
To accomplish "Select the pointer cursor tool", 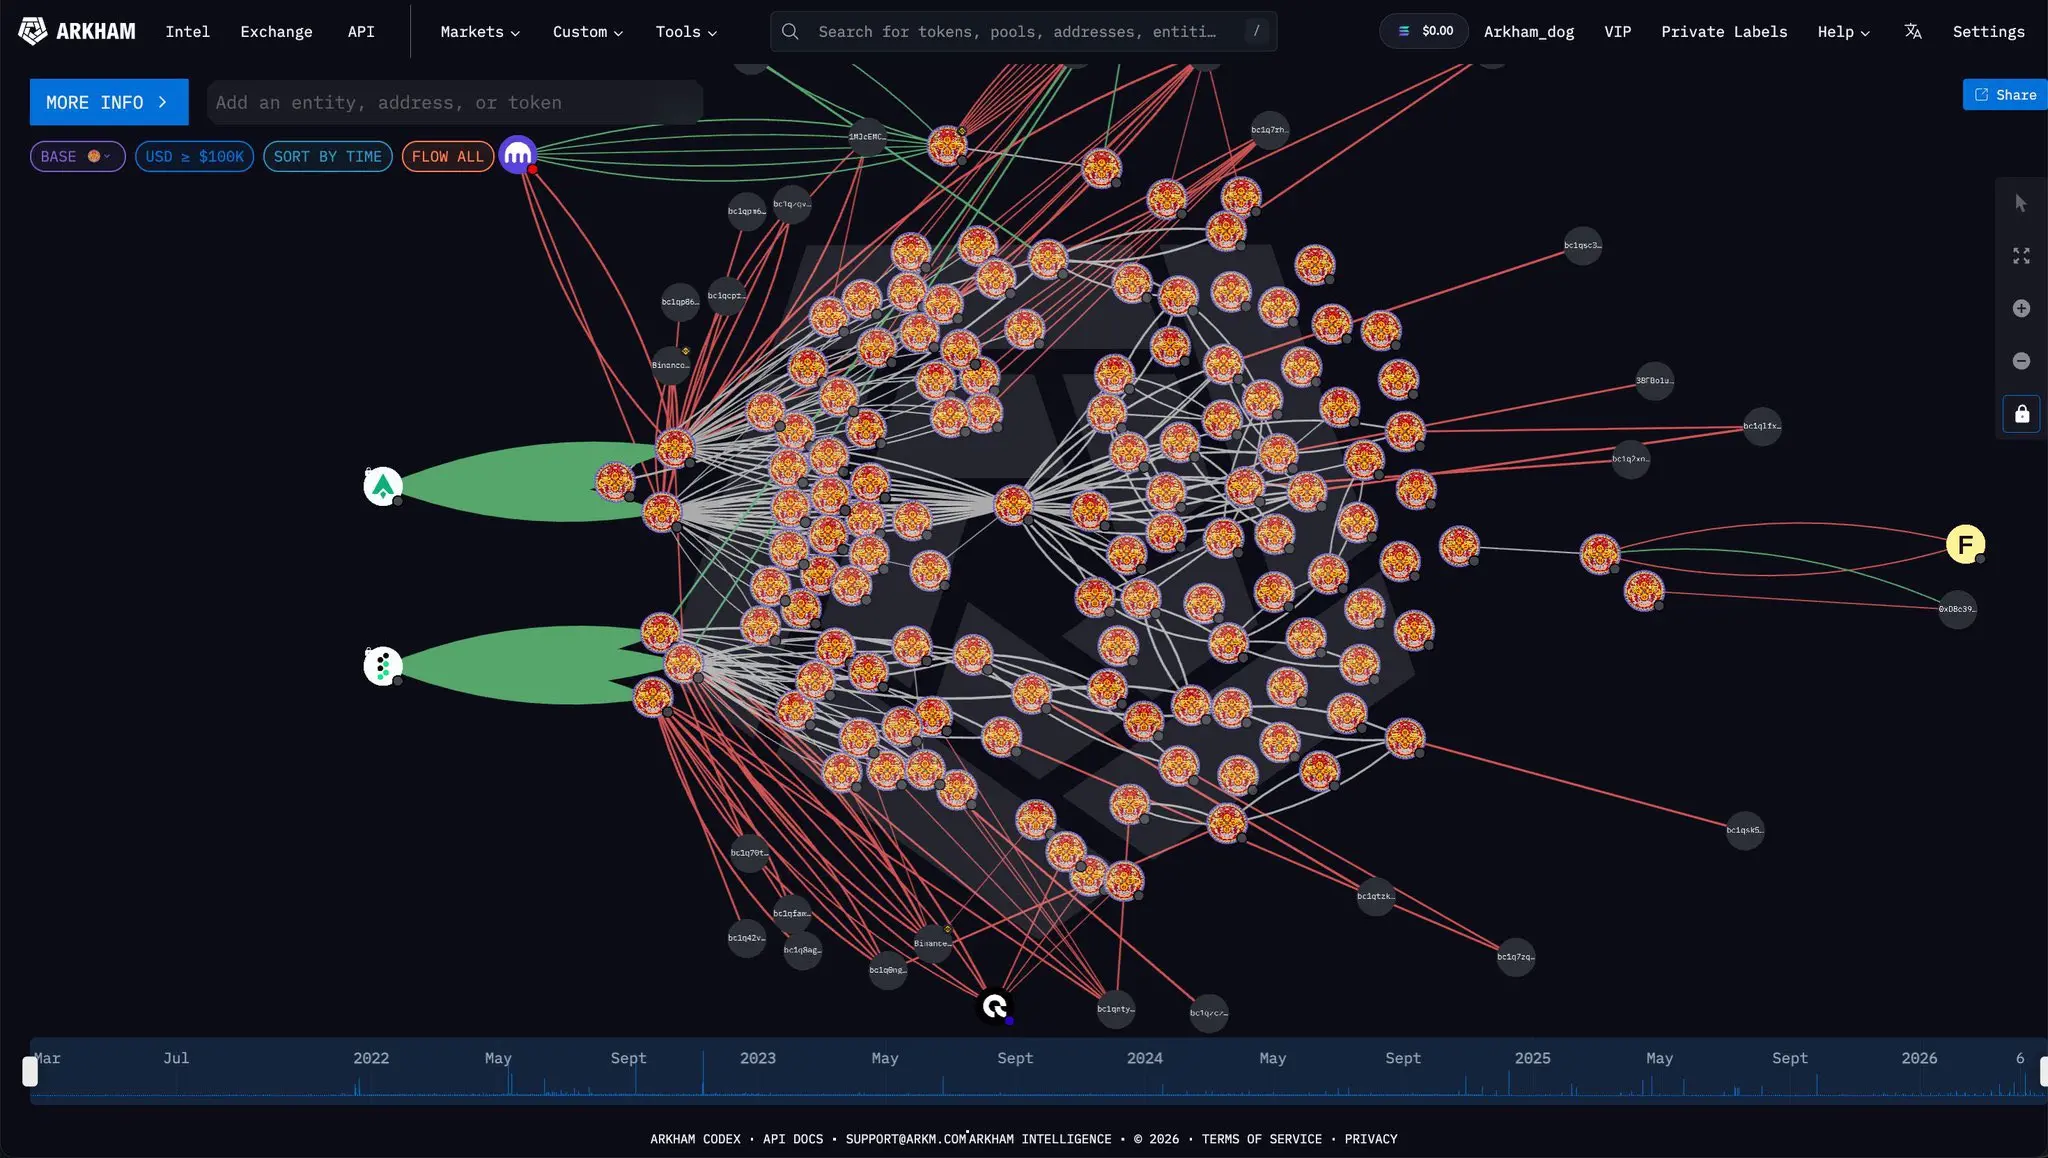I will pyautogui.click(x=2021, y=204).
